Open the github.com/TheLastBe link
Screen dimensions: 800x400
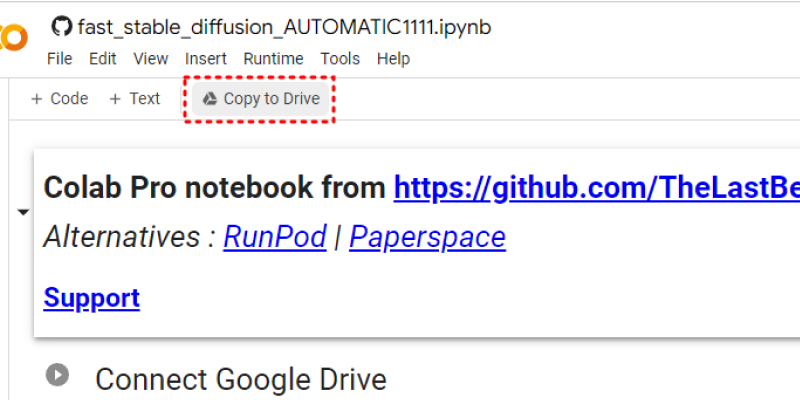pyautogui.click(x=596, y=188)
